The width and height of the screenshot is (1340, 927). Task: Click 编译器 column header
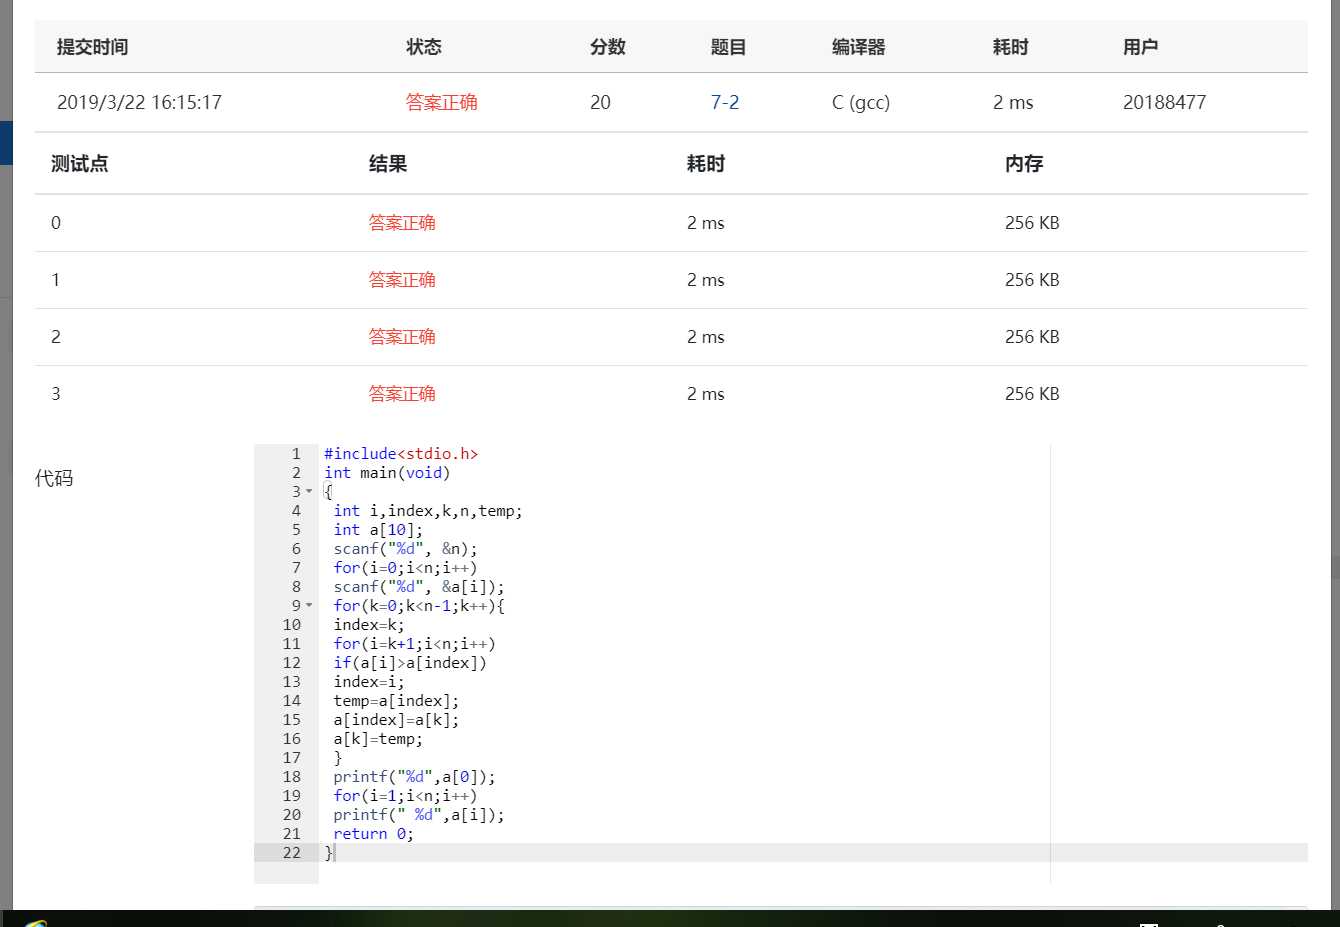859,47
